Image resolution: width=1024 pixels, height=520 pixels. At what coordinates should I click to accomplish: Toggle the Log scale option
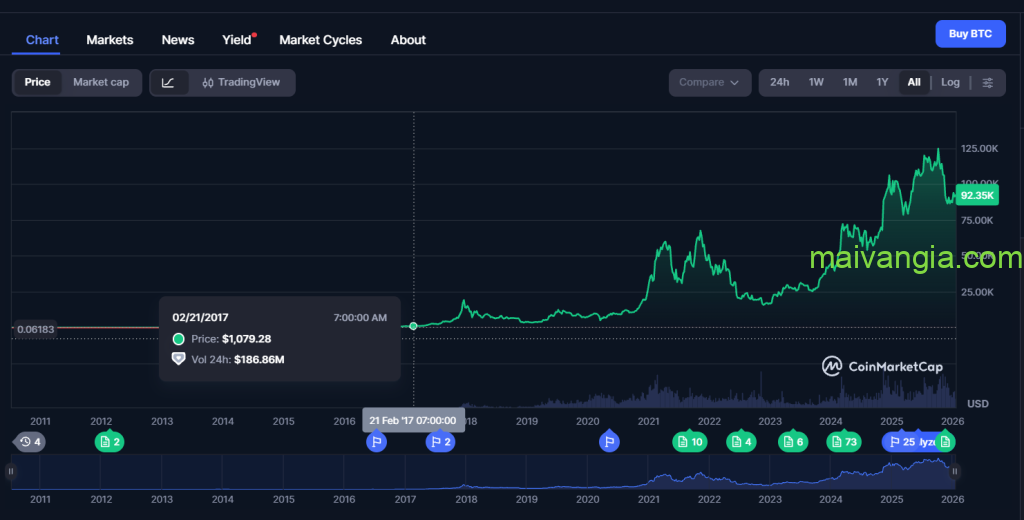click(950, 82)
